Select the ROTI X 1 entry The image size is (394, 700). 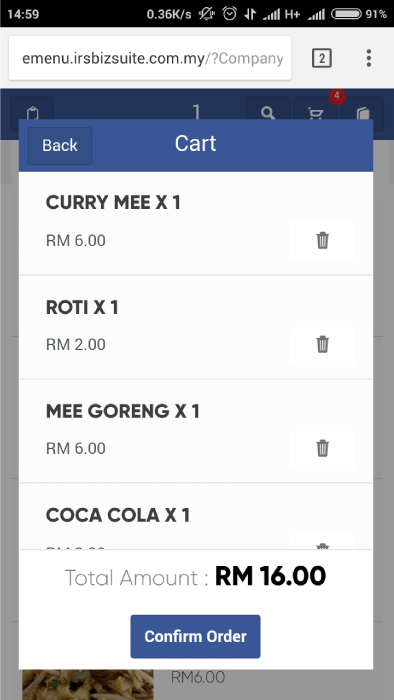tap(196, 328)
